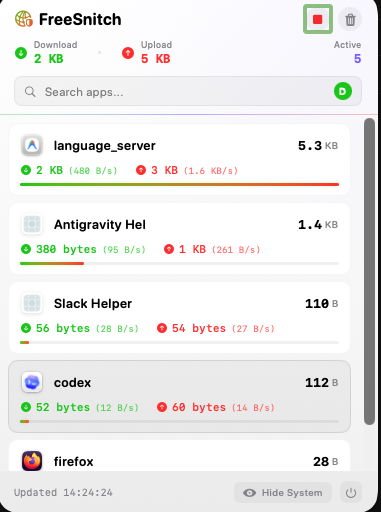The height and width of the screenshot is (512, 381).
Task: Click the power quit button
Action: 351,492
